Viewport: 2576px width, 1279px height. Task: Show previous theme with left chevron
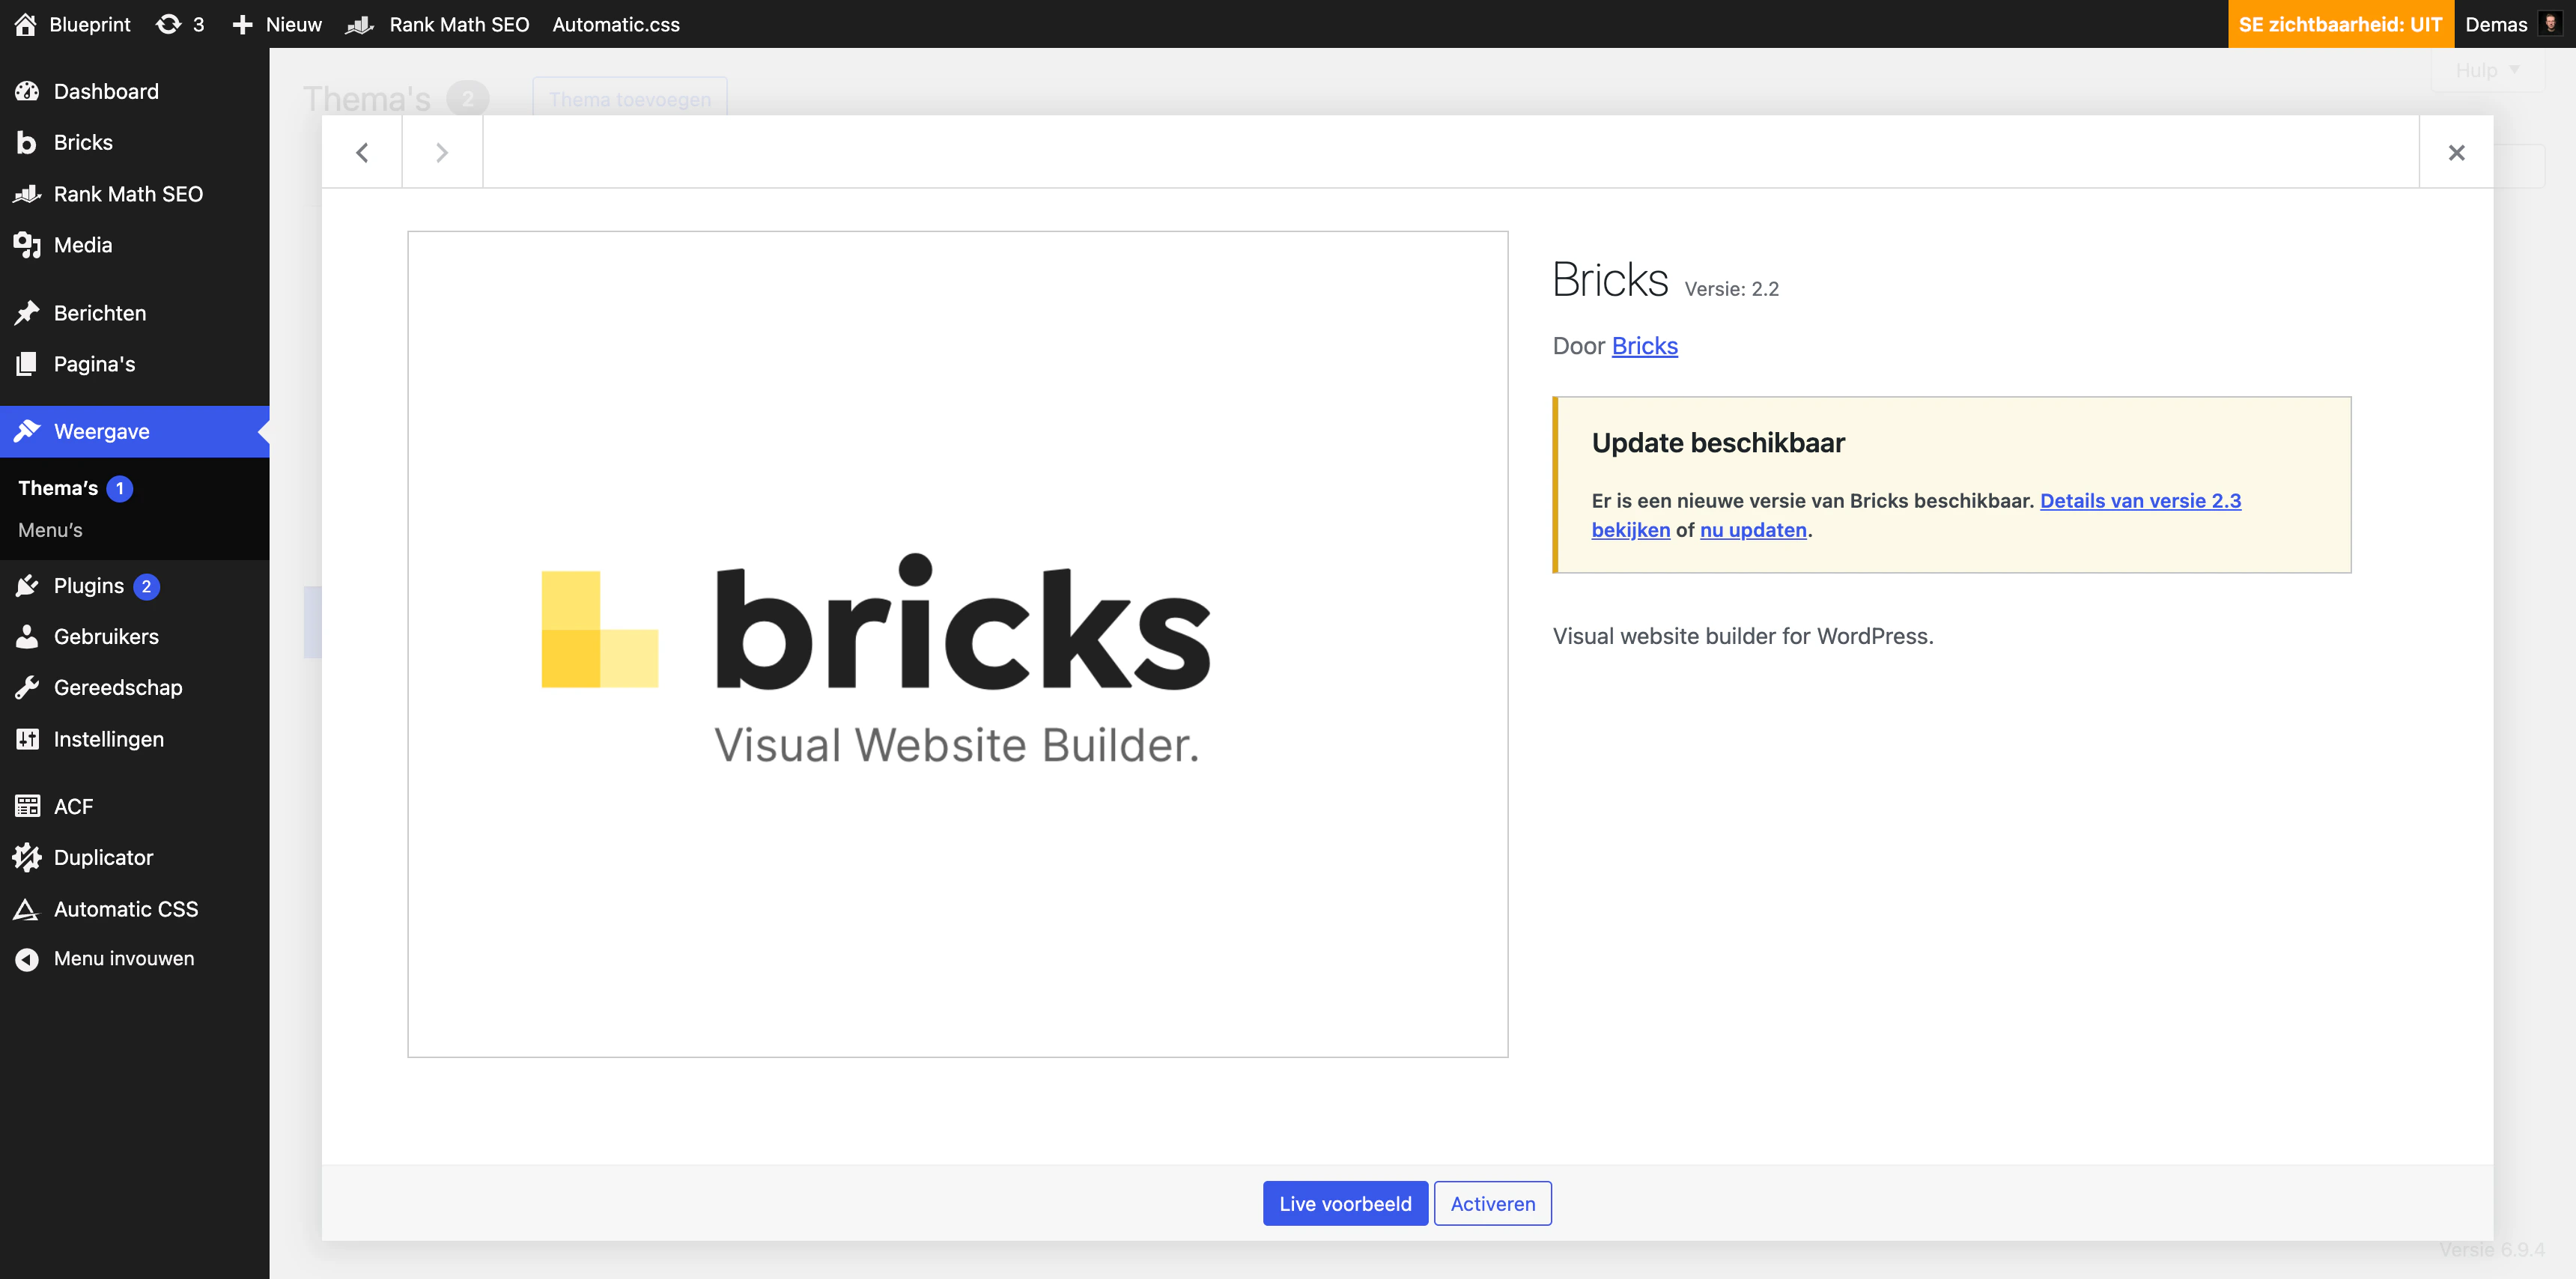(362, 152)
